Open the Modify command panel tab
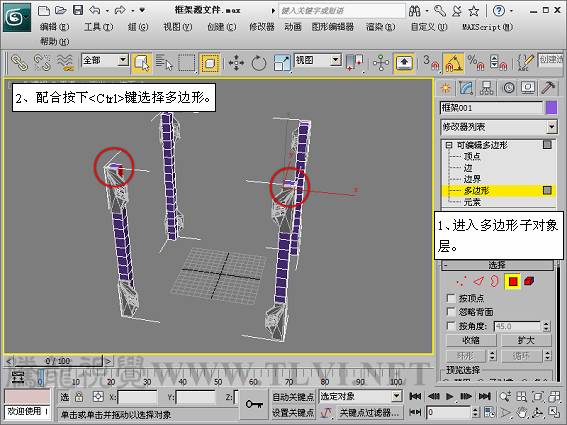 466,88
